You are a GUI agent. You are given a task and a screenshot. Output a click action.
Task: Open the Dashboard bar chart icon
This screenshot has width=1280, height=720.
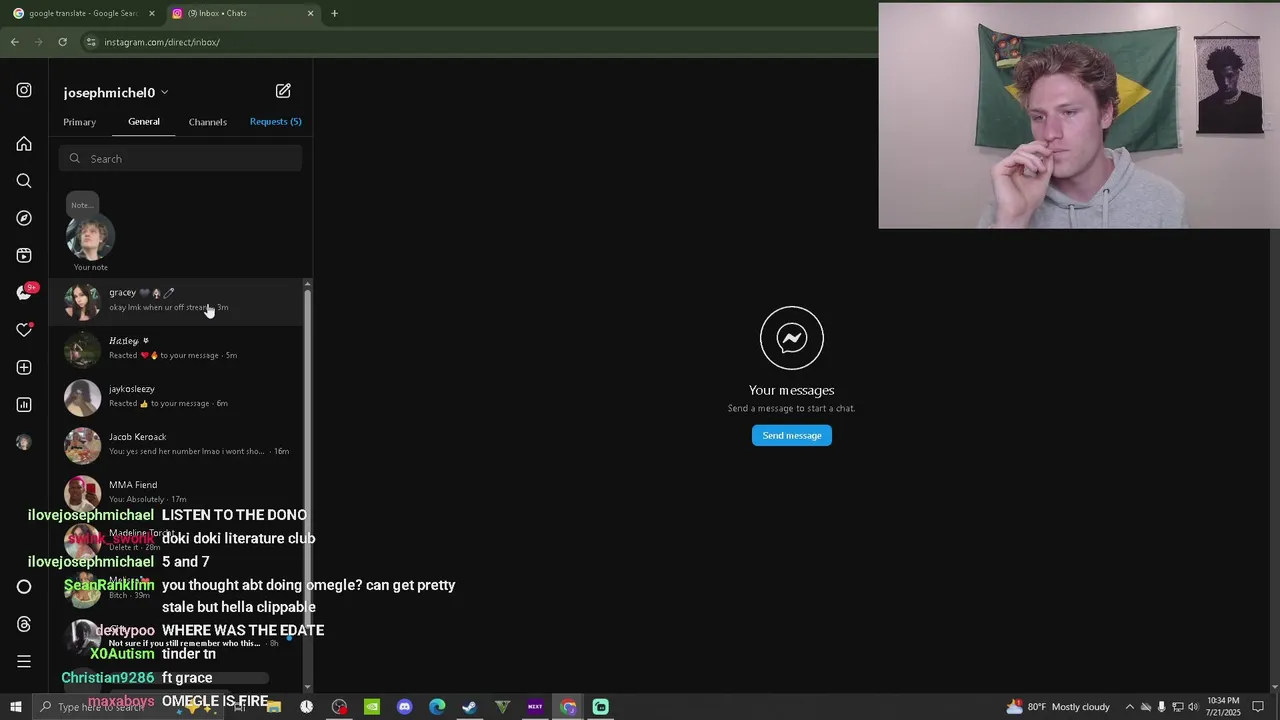click(24, 405)
